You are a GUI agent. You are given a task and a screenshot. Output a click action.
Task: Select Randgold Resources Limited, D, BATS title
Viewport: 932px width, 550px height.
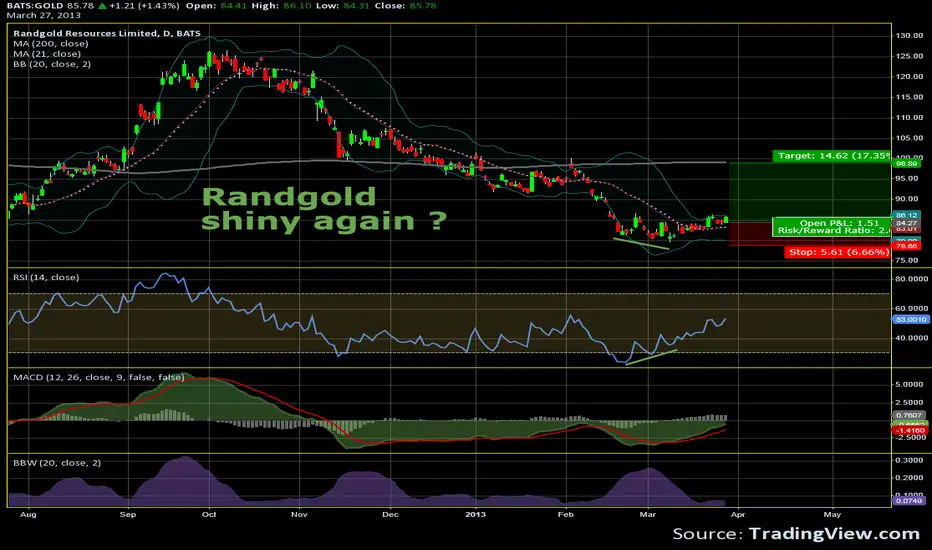click(x=107, y=33)
